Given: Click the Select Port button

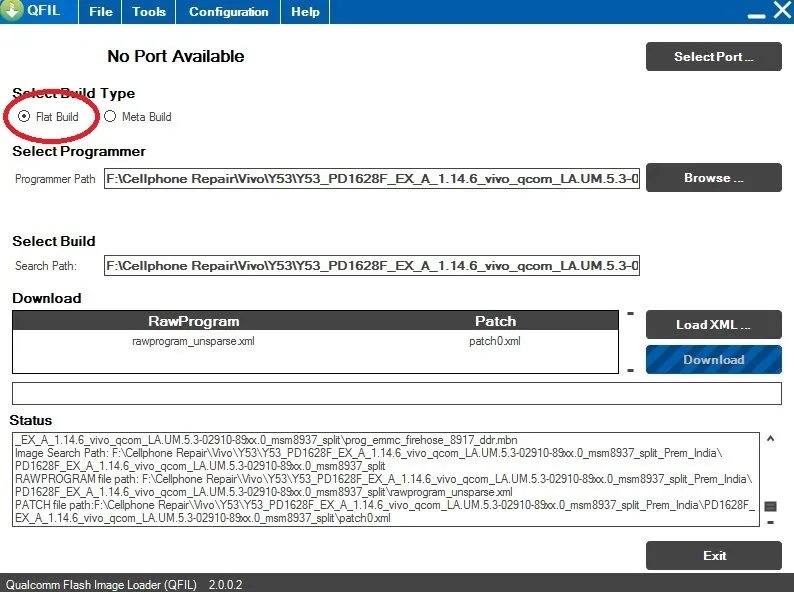Looking at the screenshot, I should point(713,57).
